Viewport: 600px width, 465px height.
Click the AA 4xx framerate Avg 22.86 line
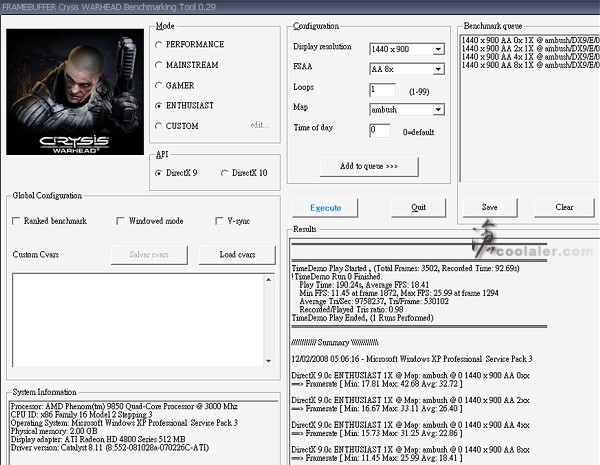(377, 433)
